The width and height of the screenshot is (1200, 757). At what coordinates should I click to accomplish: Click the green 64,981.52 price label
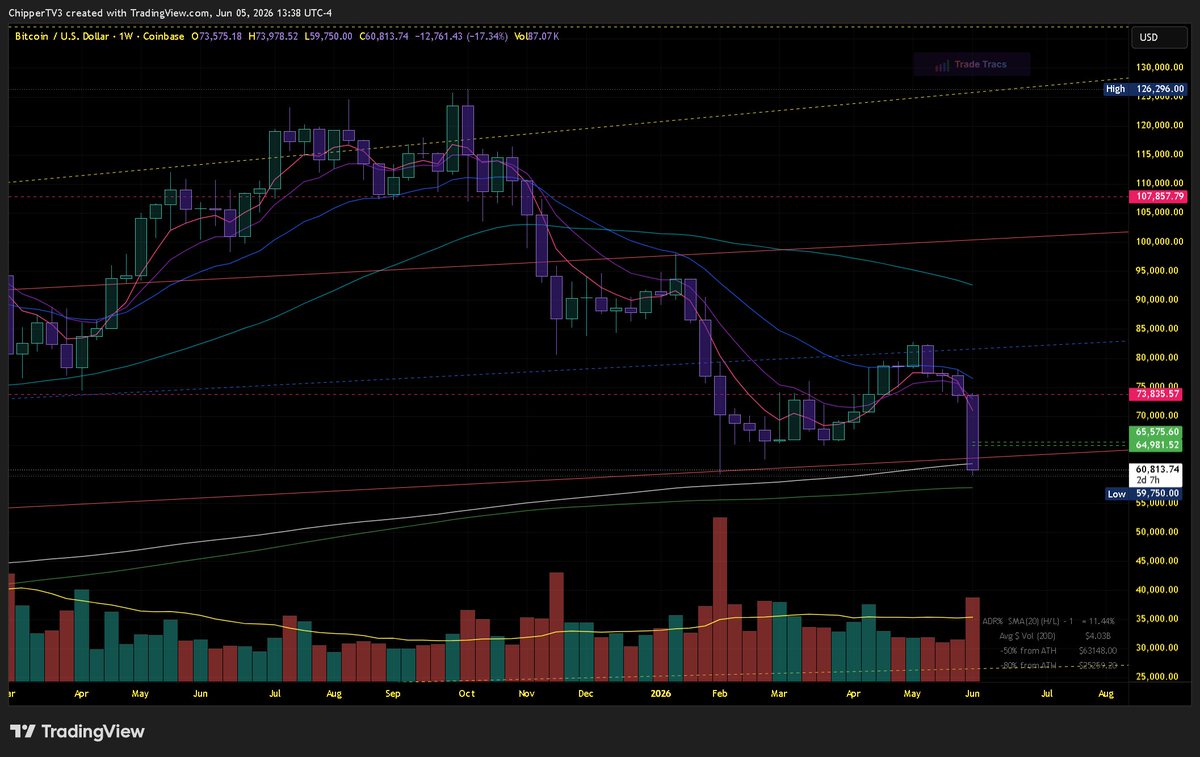1157,444
